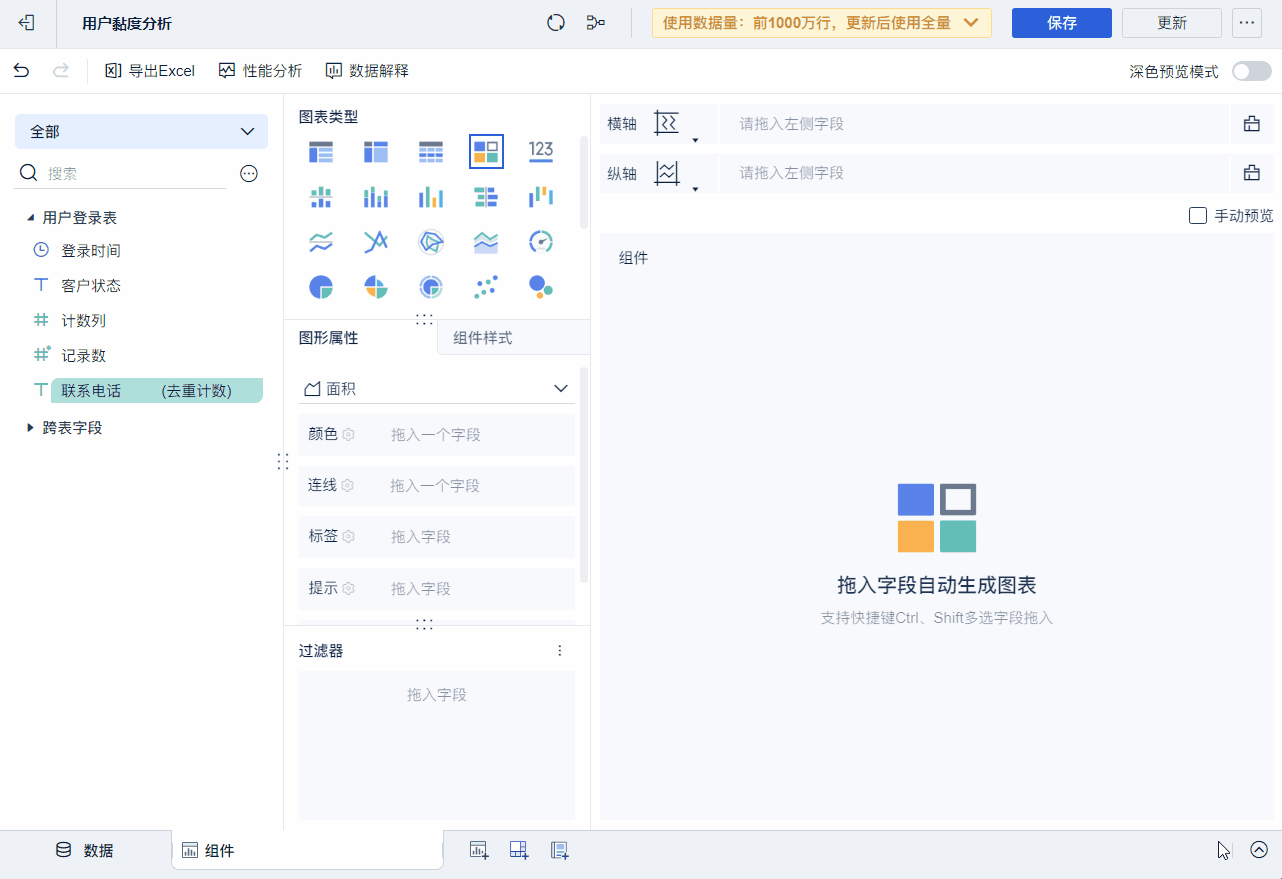Select the gauge dashboard chart type

(541, 242)
